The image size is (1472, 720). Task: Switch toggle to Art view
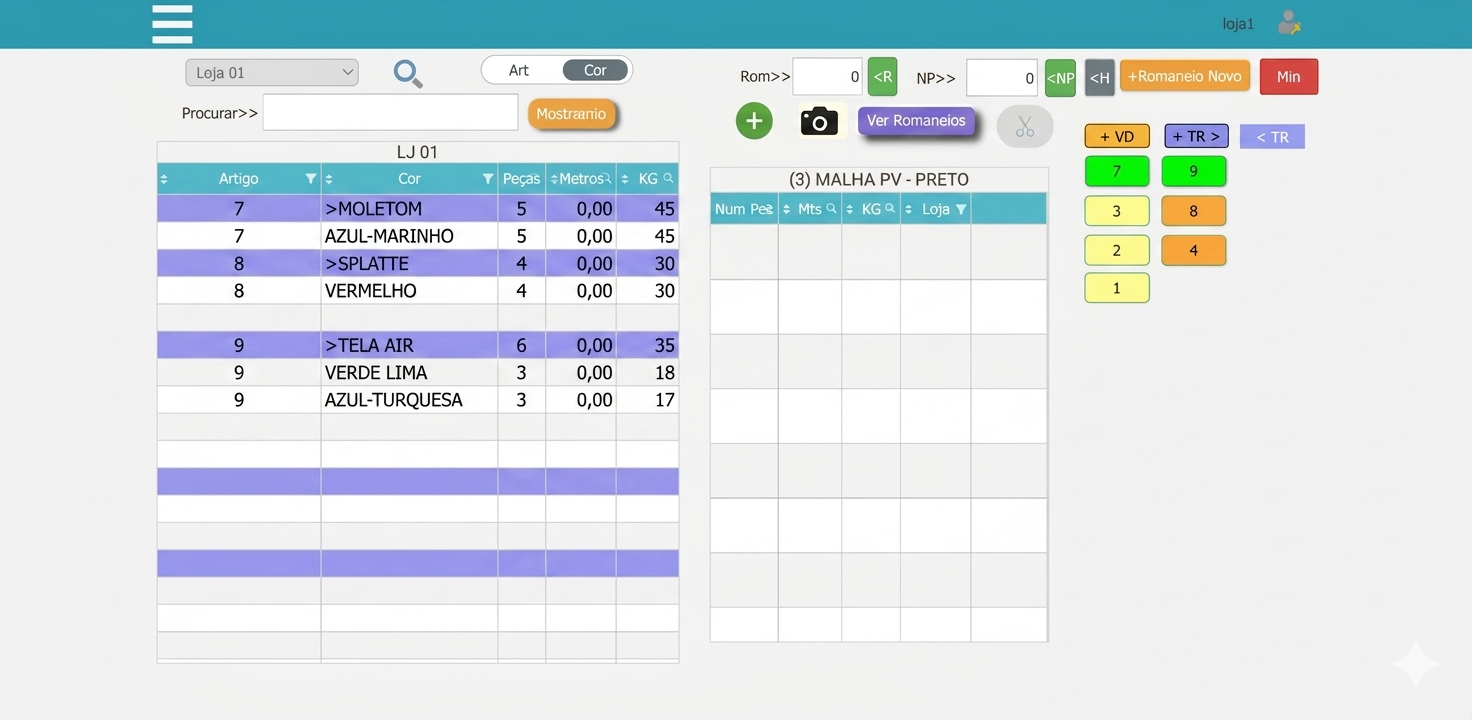(x=519, y=70)
